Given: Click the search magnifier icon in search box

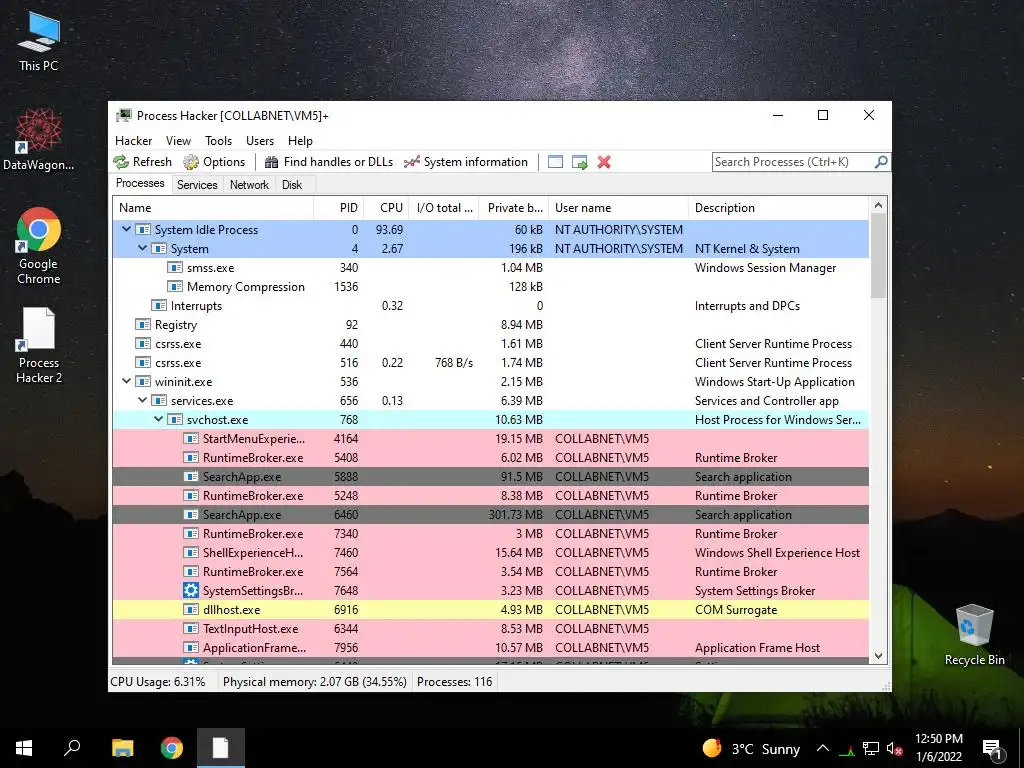Looking at the screenshot, I should tap(881, 161).
